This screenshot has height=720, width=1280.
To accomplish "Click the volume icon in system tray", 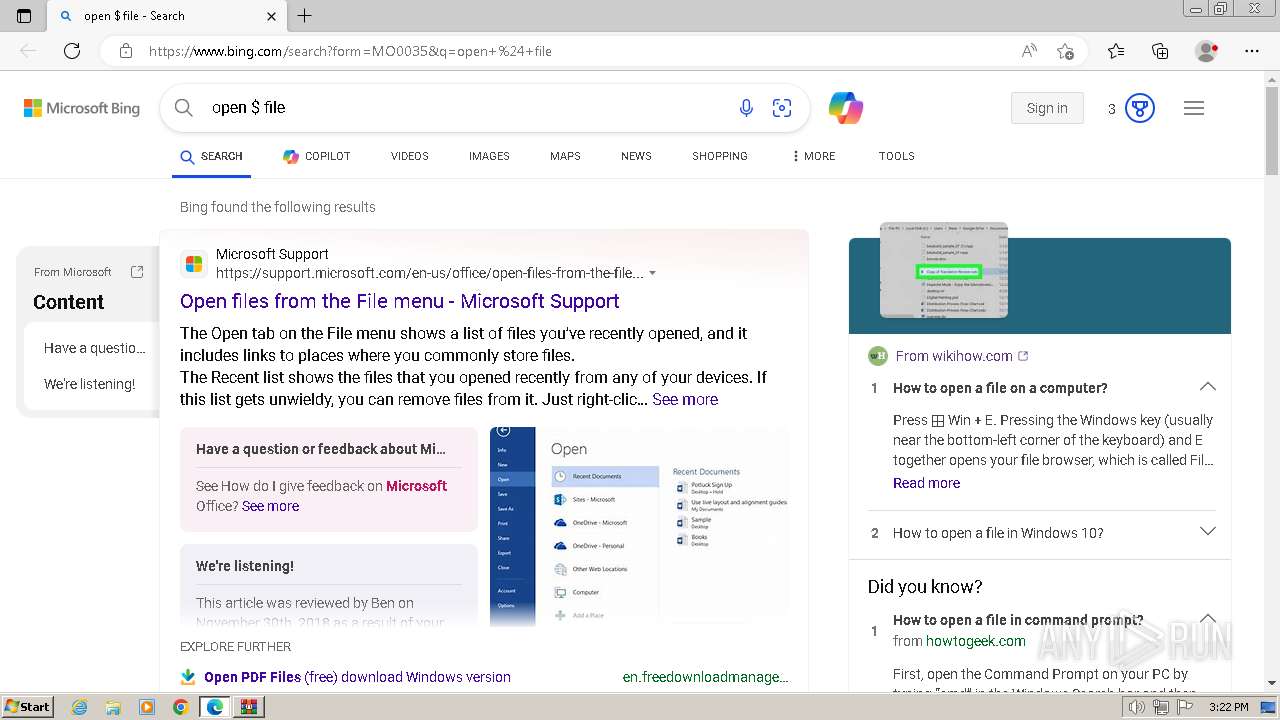I will (x=1138, y=707).
